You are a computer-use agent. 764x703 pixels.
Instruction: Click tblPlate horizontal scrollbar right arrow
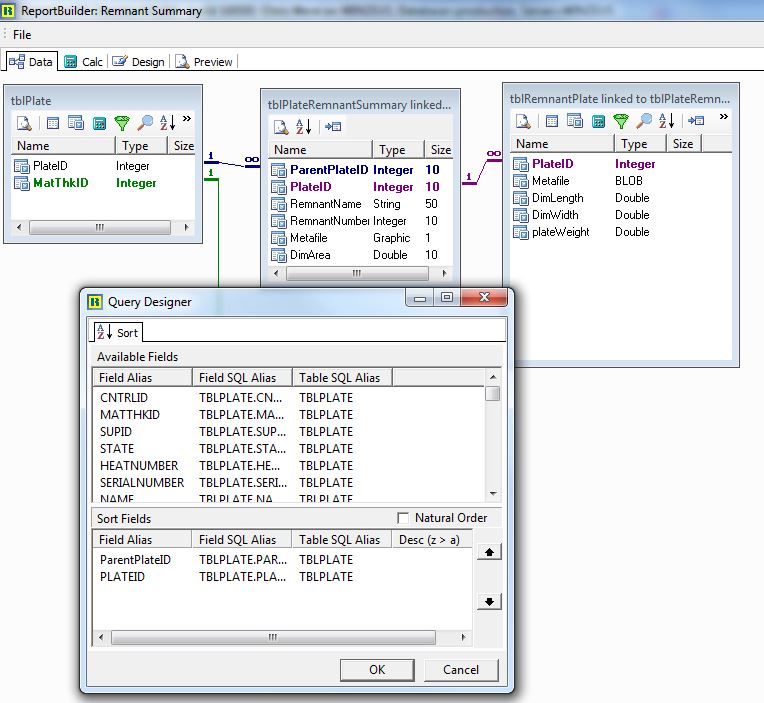(x=186, y=227)
